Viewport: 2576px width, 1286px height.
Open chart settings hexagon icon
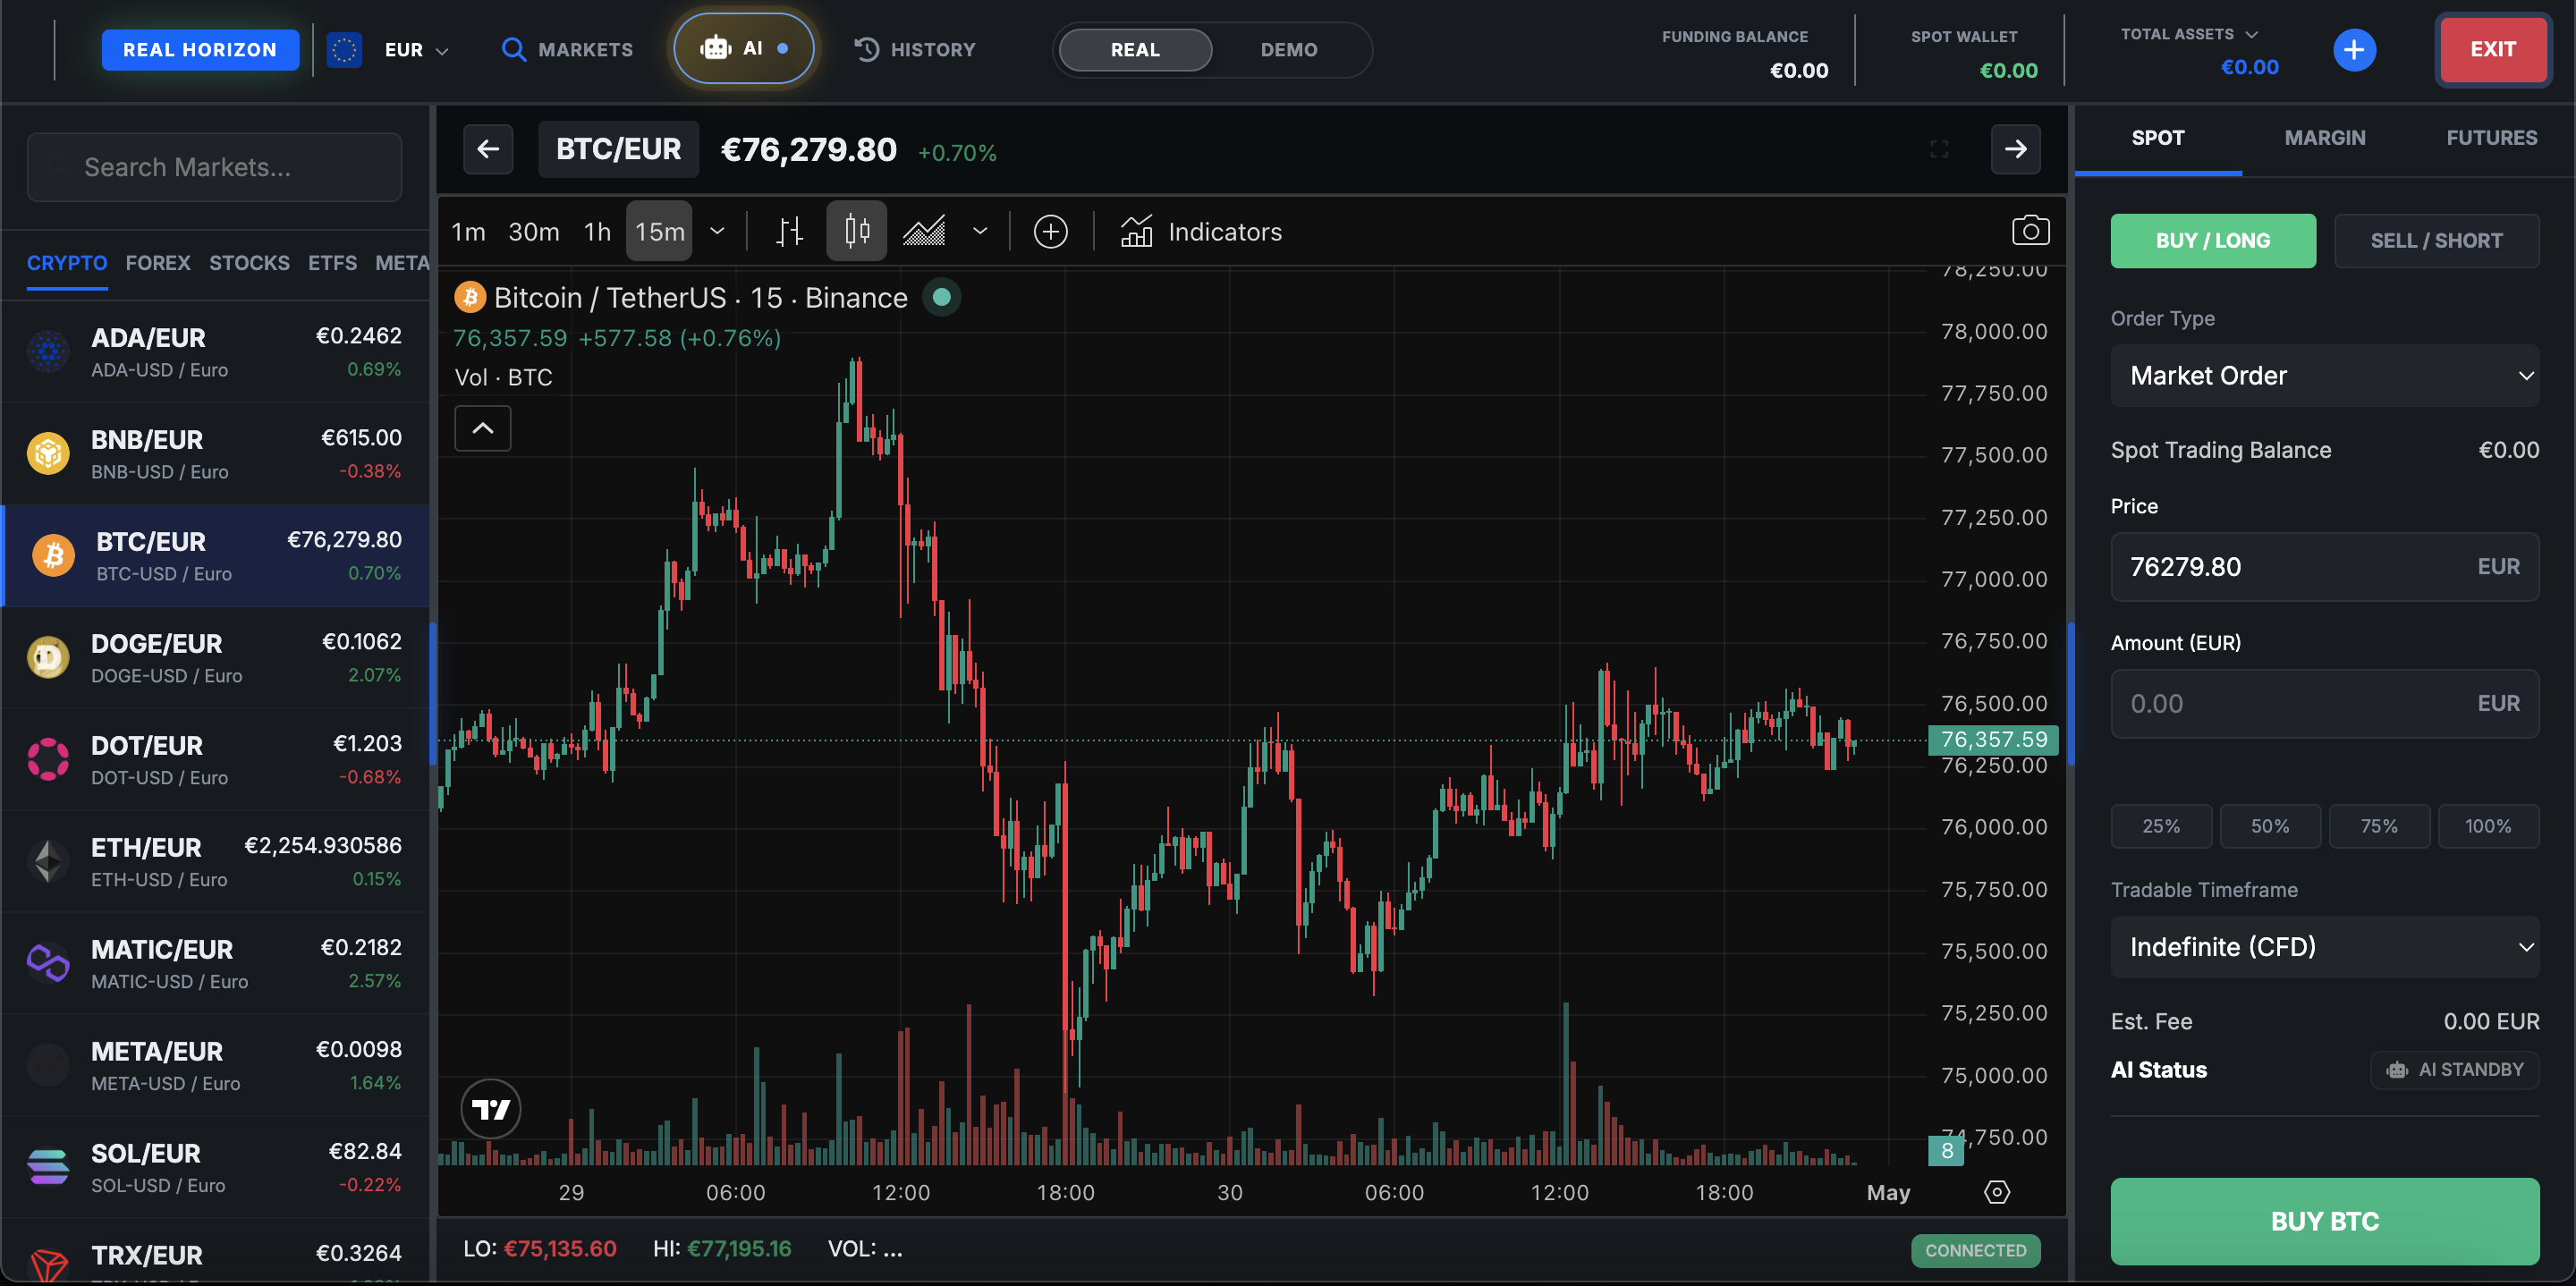(x=1997, y=1192)
